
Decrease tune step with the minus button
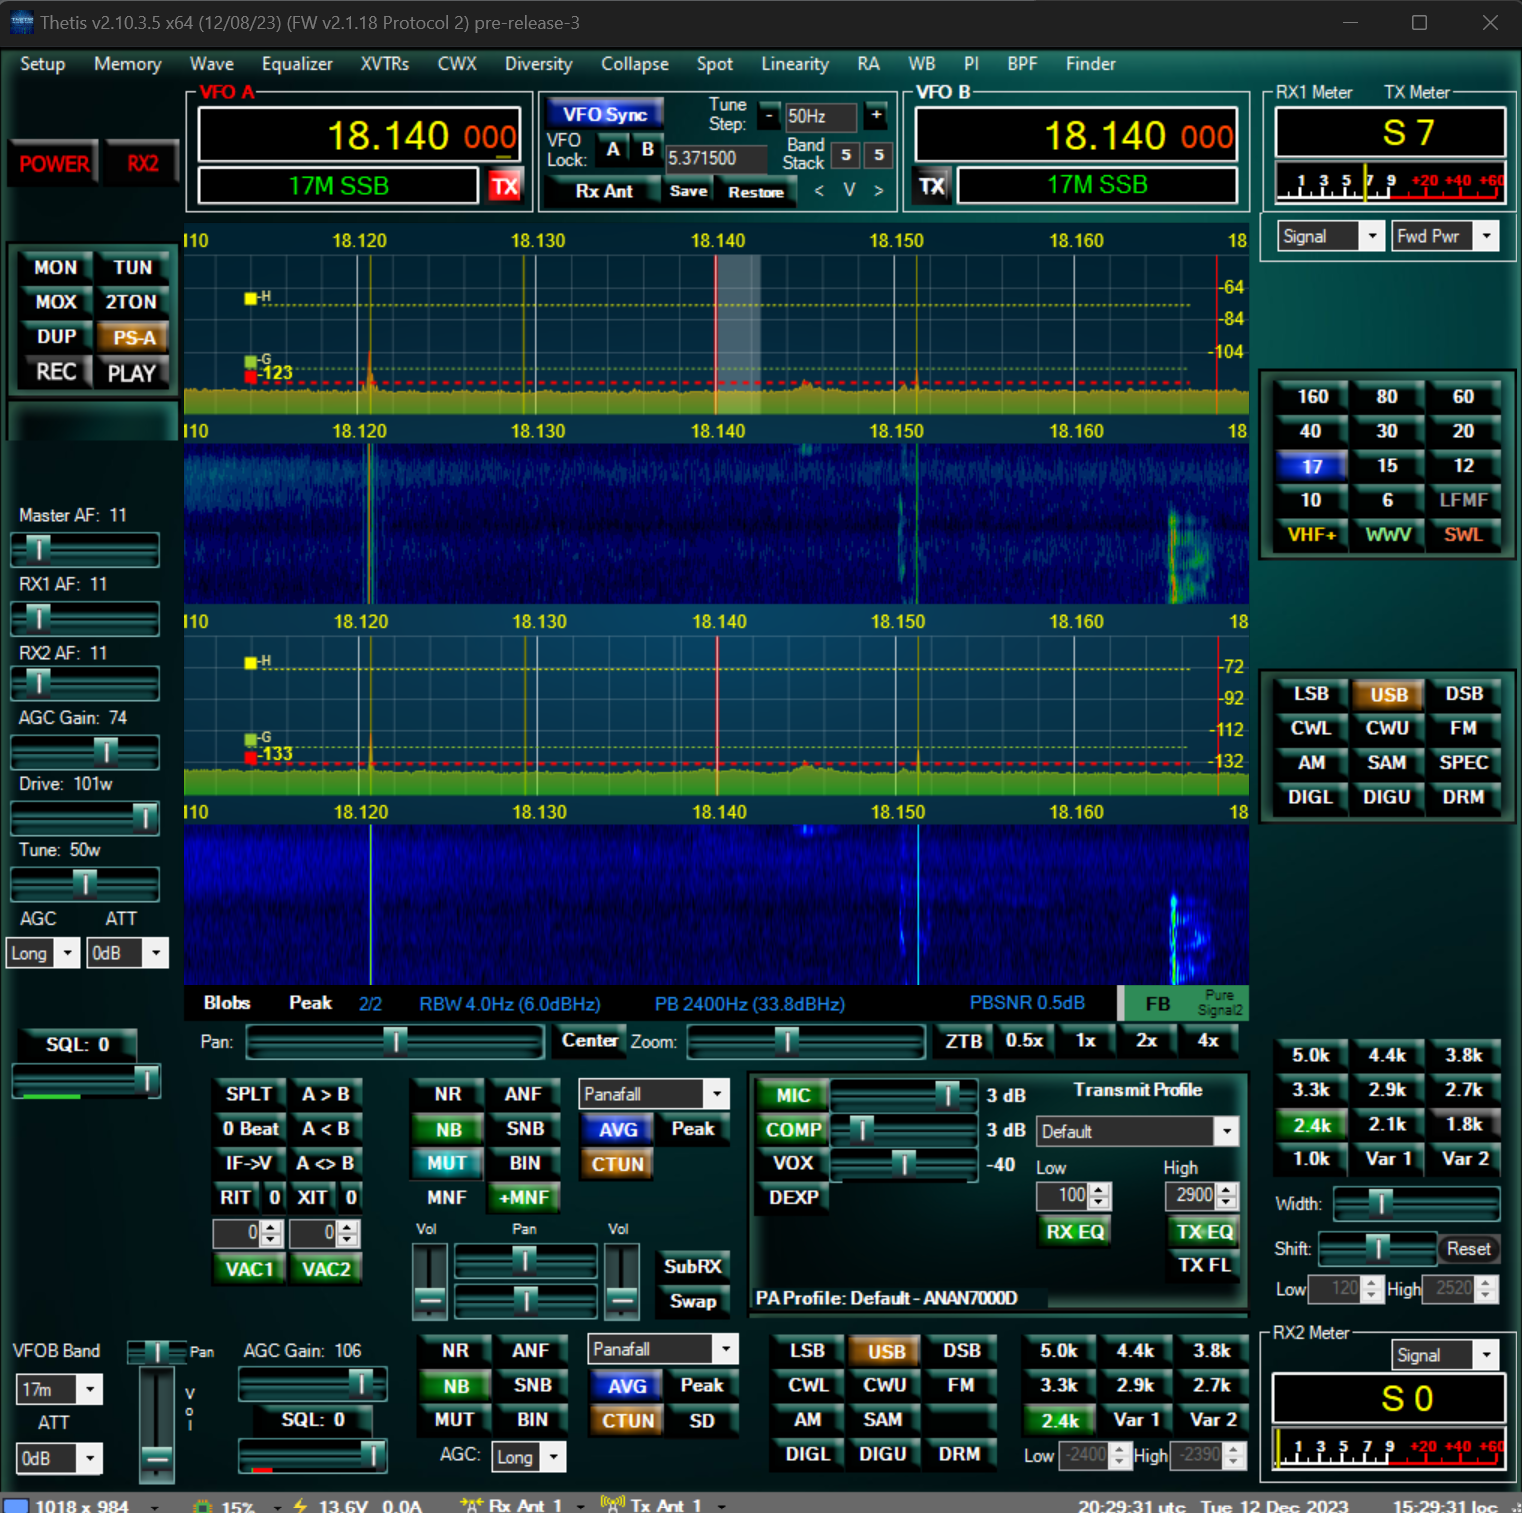point(769,116)
